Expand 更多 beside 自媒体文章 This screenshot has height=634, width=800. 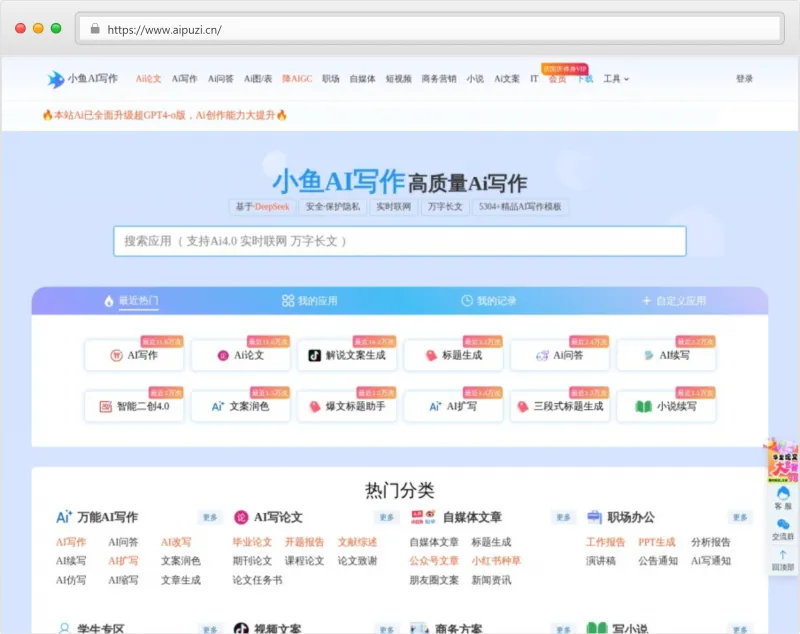pos(563,518)
